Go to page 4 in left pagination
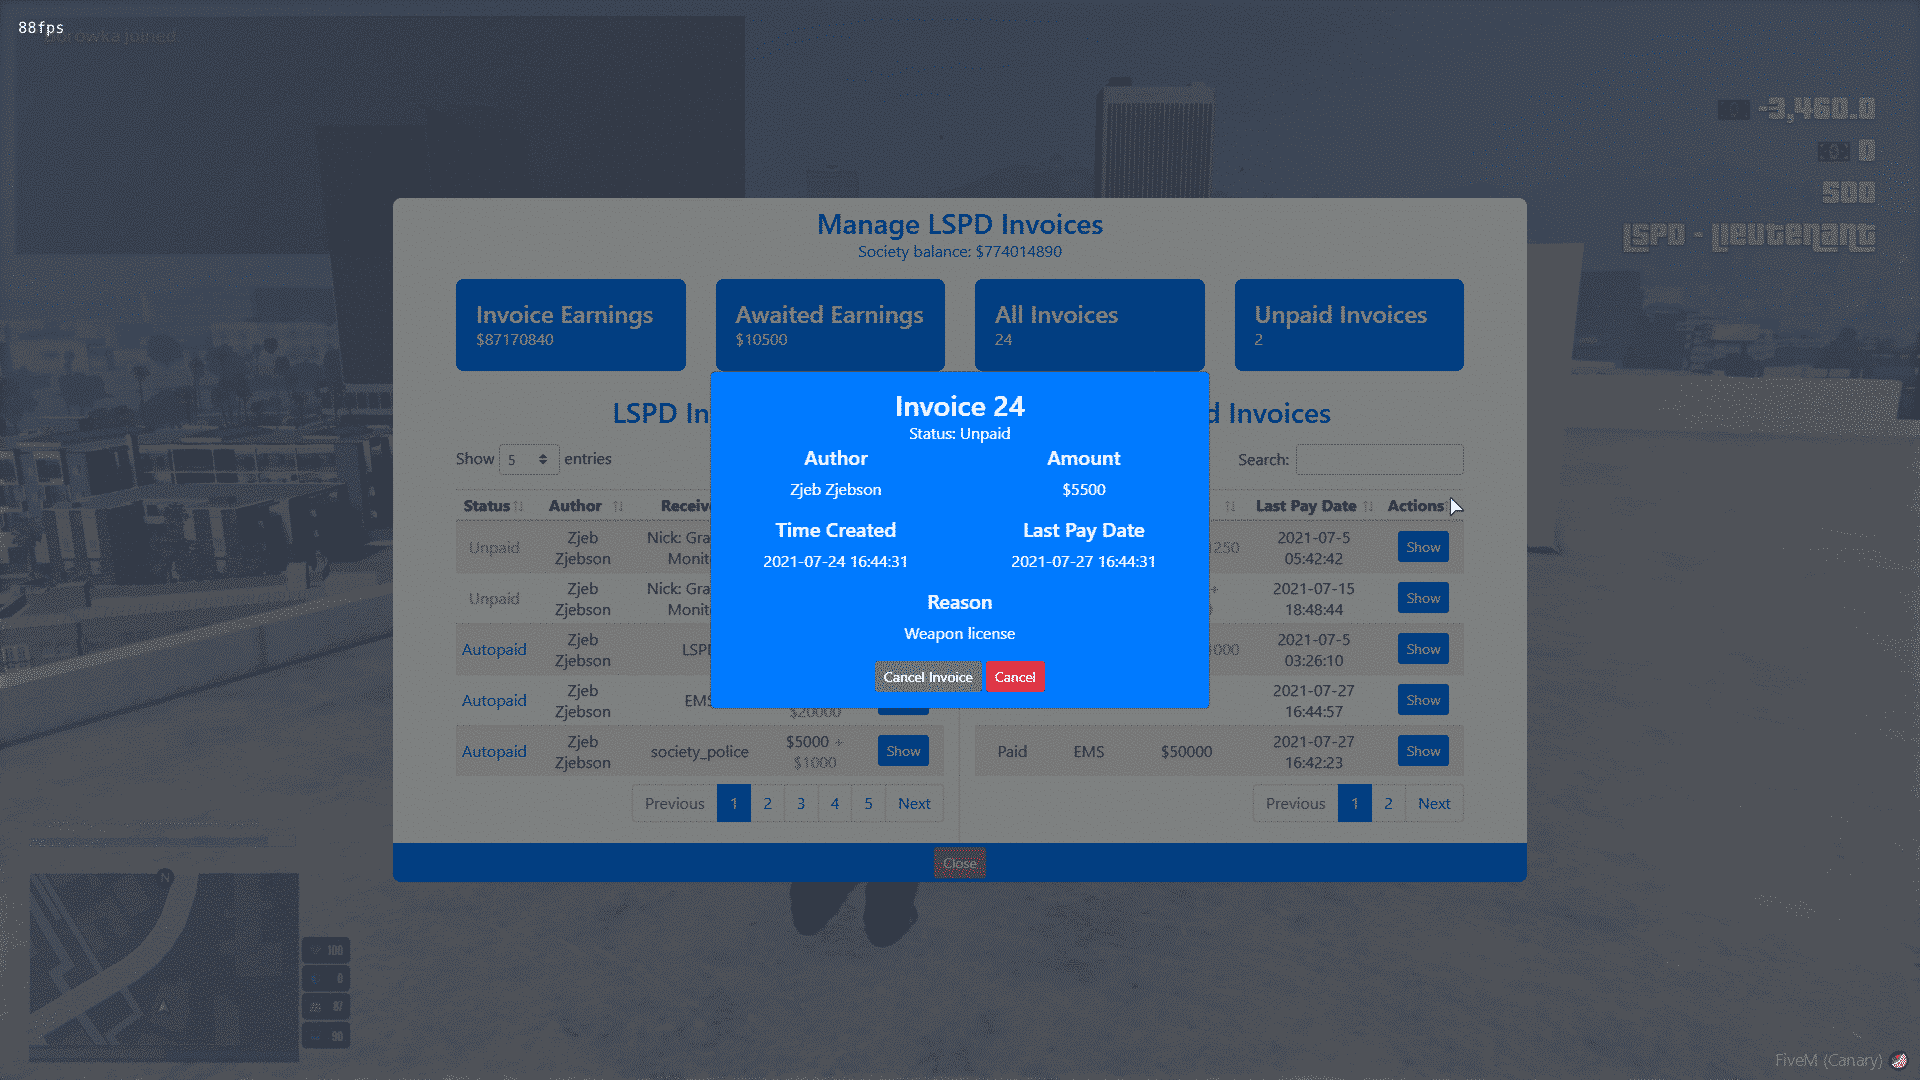The image size is (1920, 1080). 835,803
